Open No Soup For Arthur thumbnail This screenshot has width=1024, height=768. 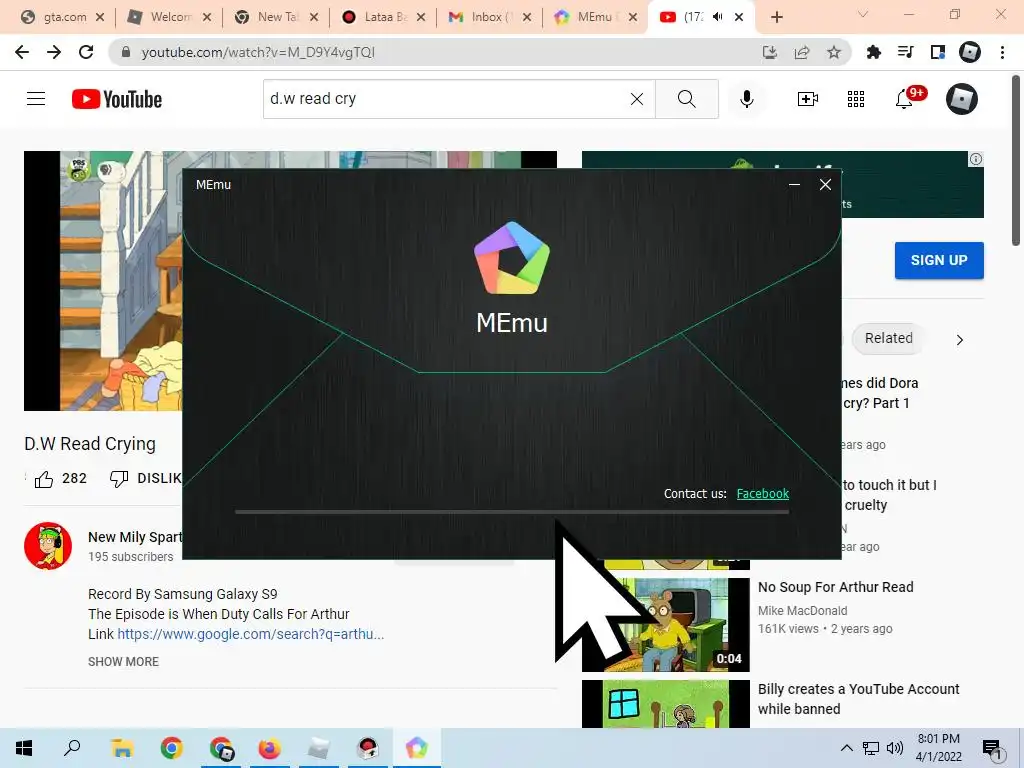click(x=665, y=624)
